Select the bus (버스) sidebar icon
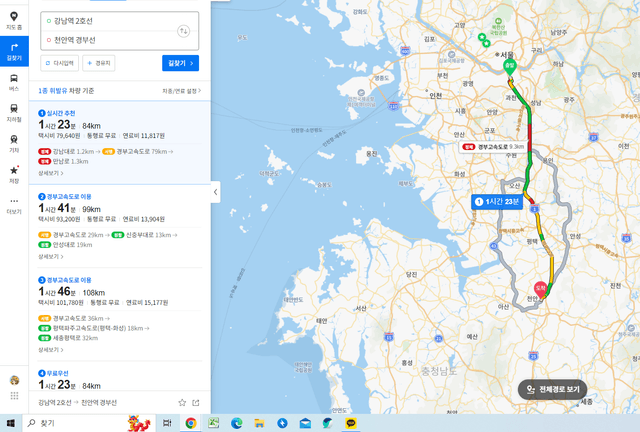 pos(14,82)
